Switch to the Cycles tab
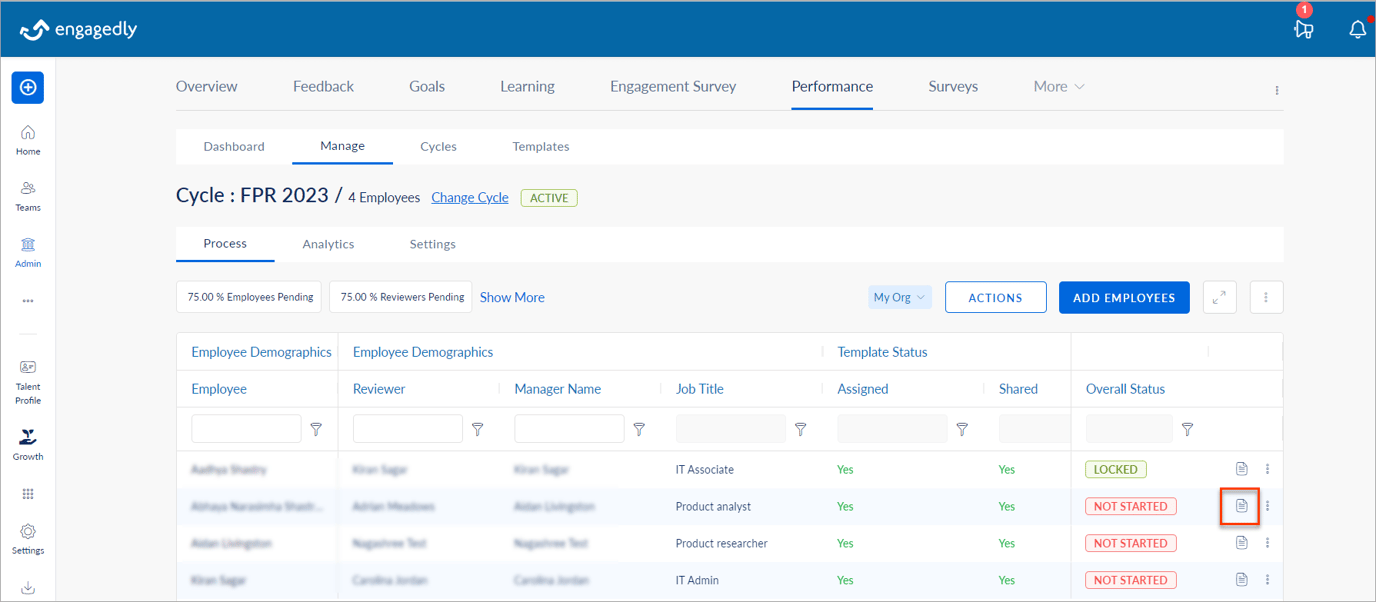Screen dimensions: 1376x602 pyautogui.click(x=438, y=146)
